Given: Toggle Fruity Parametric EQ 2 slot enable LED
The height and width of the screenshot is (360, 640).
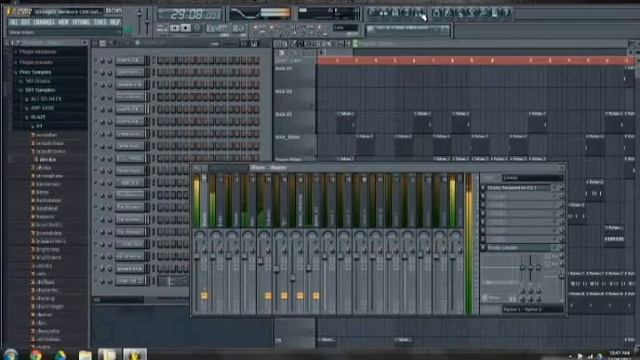Looking at the screenshot, I should coord(483,188).
